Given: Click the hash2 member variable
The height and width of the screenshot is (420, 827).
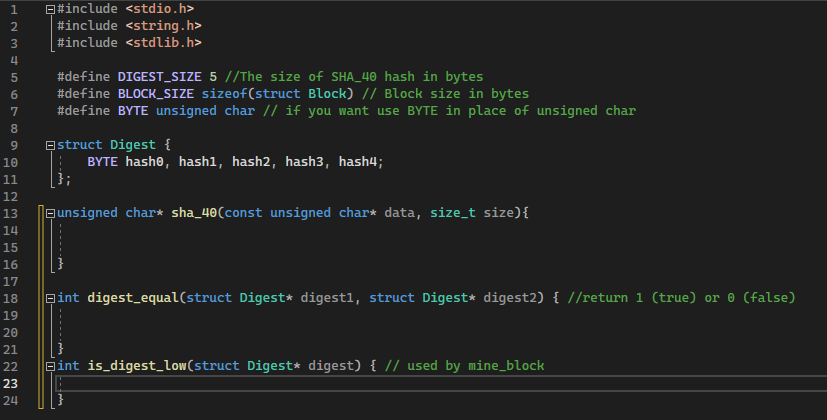Looking at the screenshot, I should pos(251,161).
